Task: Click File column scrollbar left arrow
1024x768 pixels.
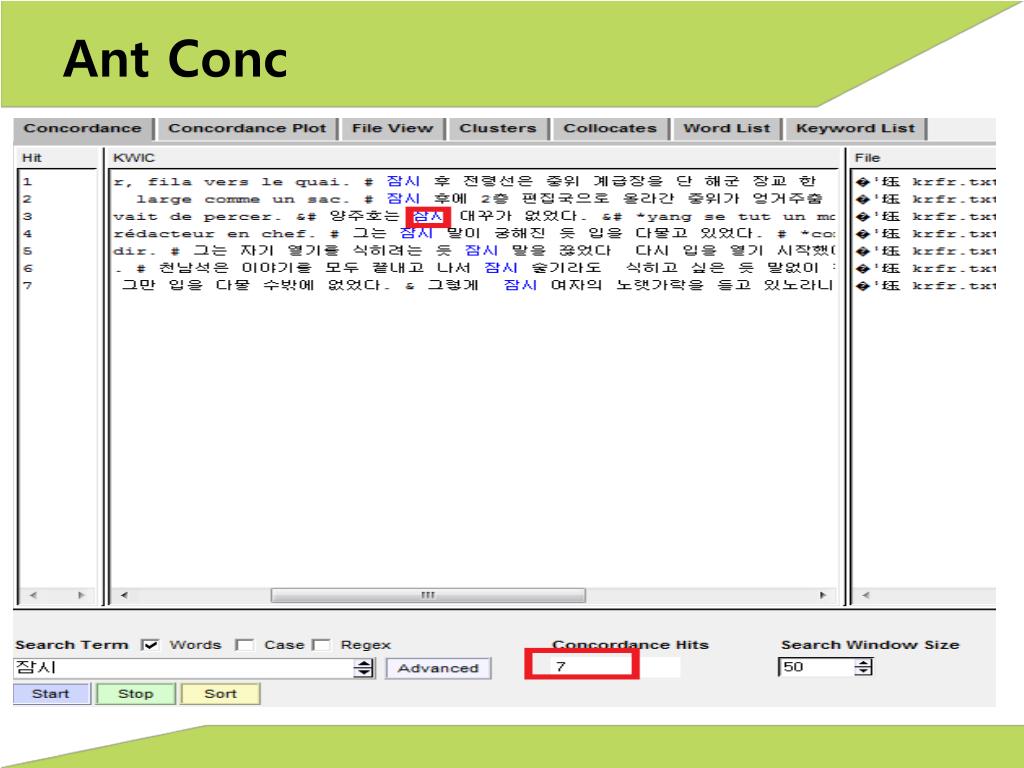Action: pos(866,595)
